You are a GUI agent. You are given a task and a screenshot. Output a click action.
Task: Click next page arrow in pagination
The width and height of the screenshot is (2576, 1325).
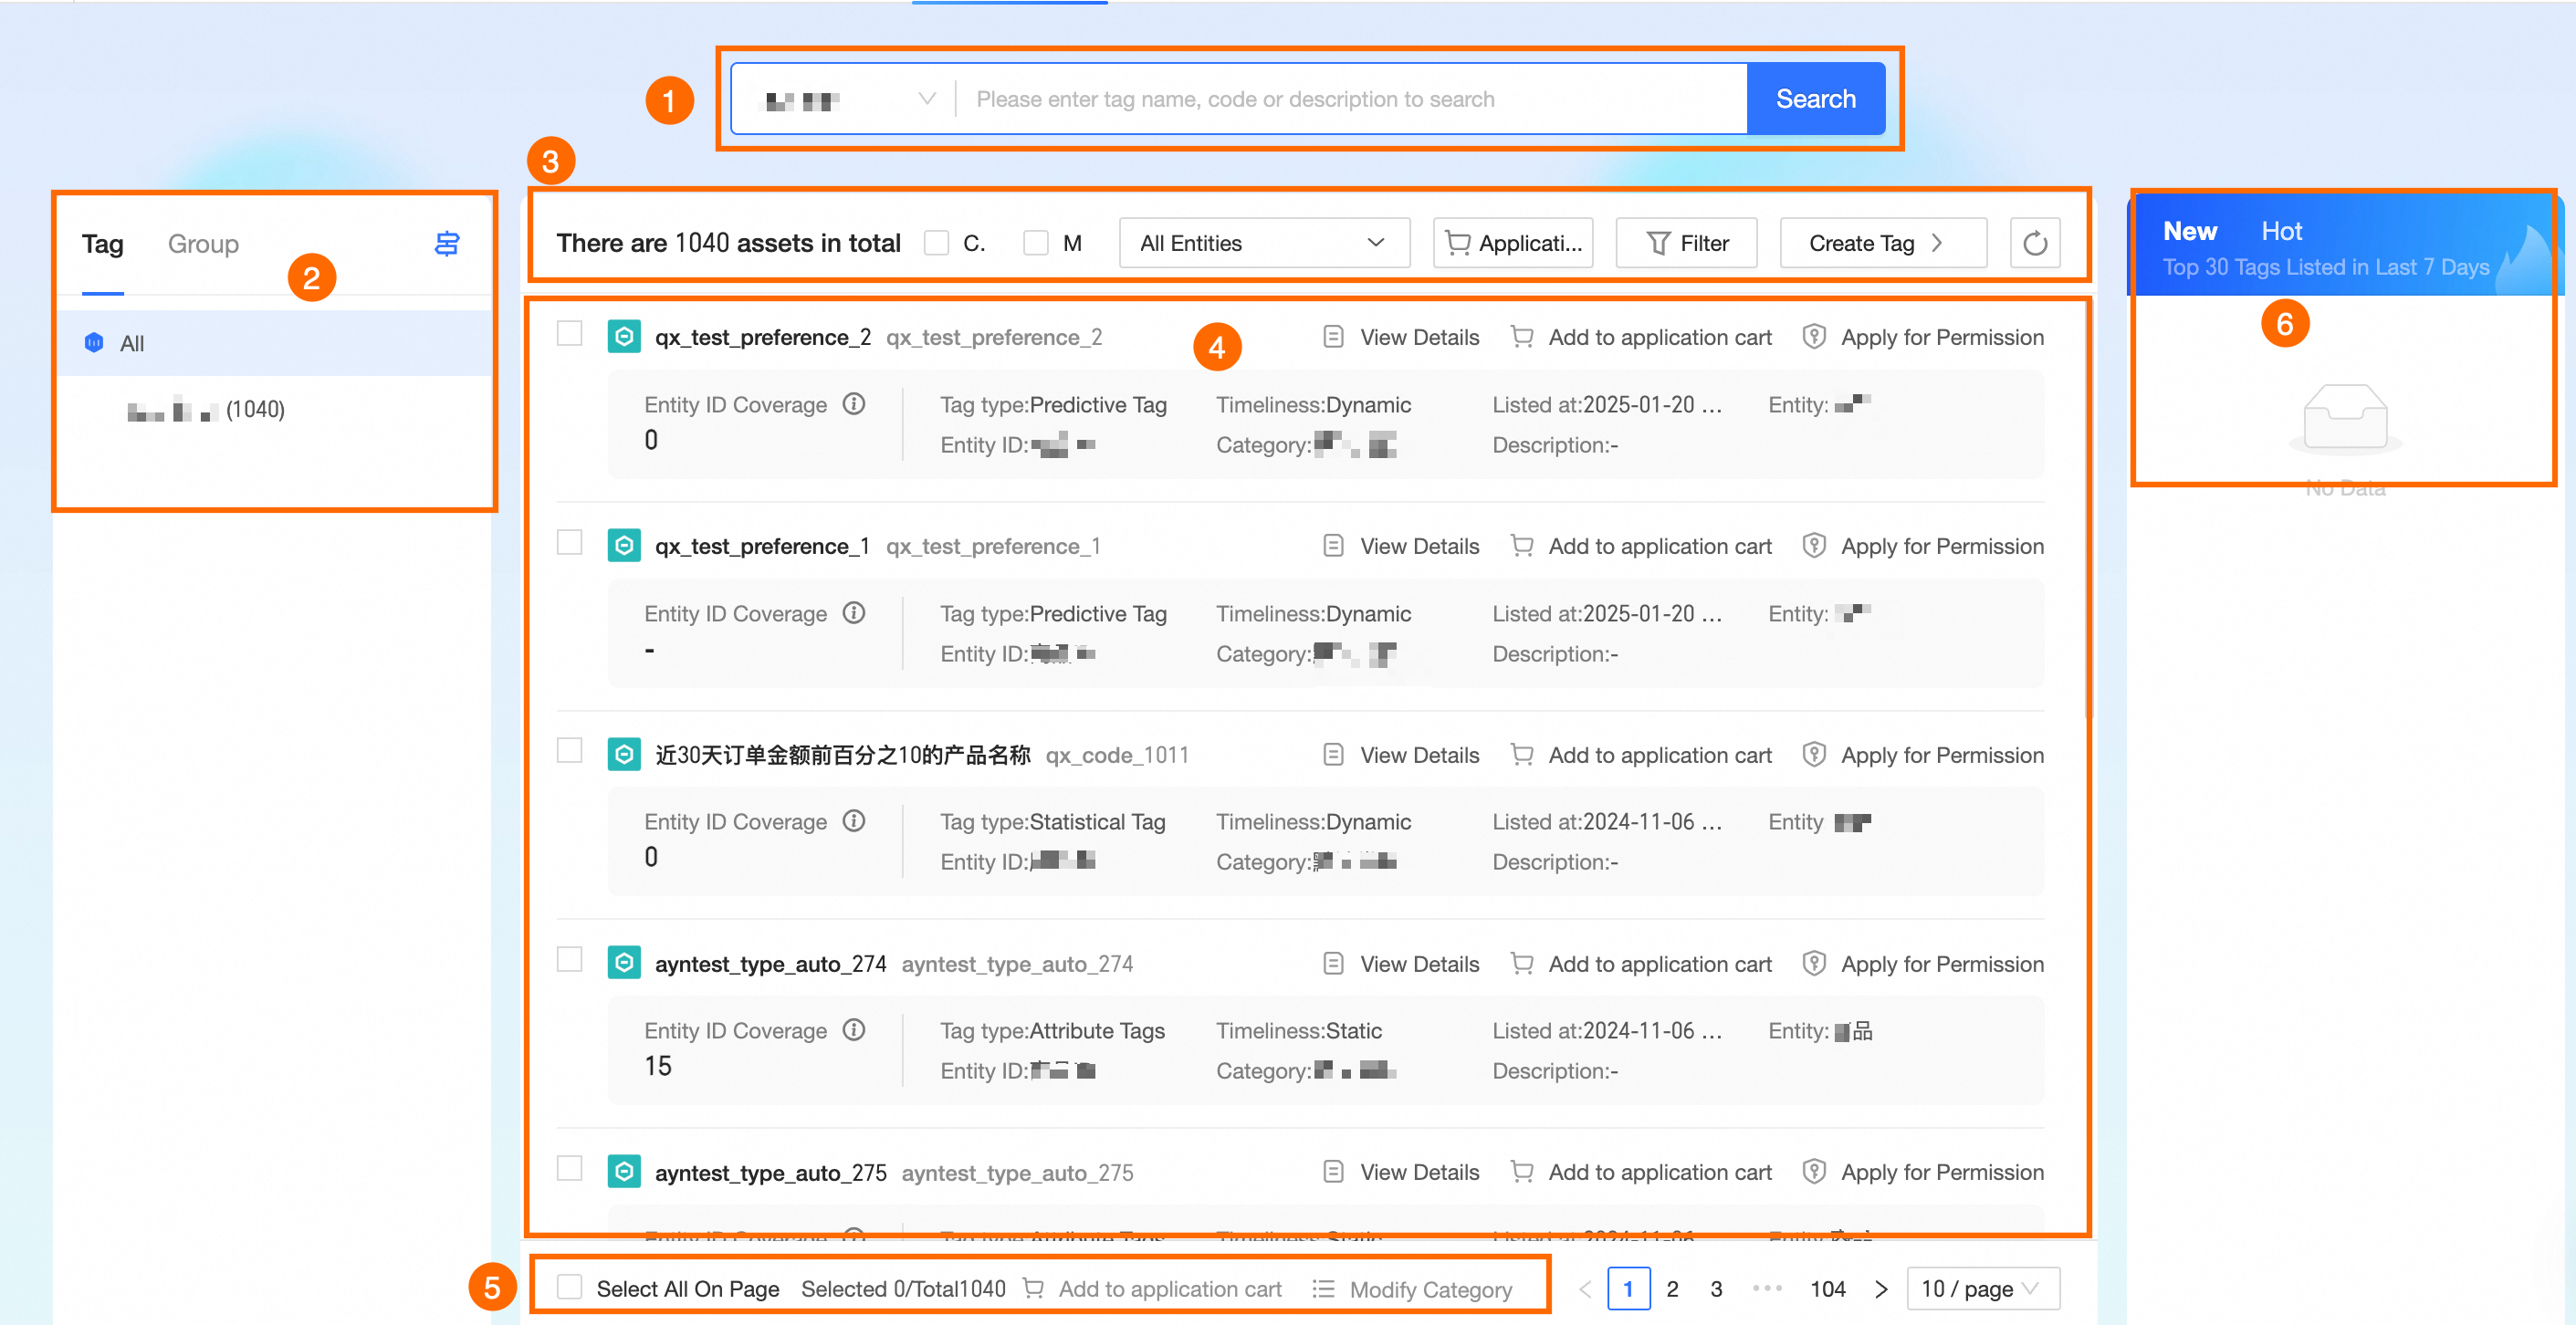tap(1880, 1288)
